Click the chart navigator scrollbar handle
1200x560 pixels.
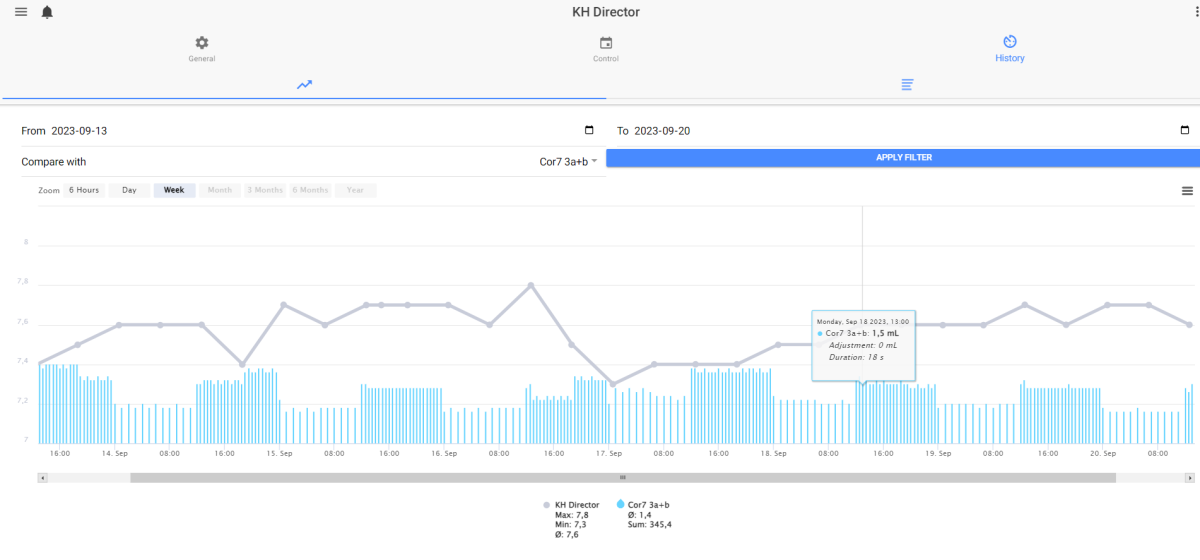[622, 478]
